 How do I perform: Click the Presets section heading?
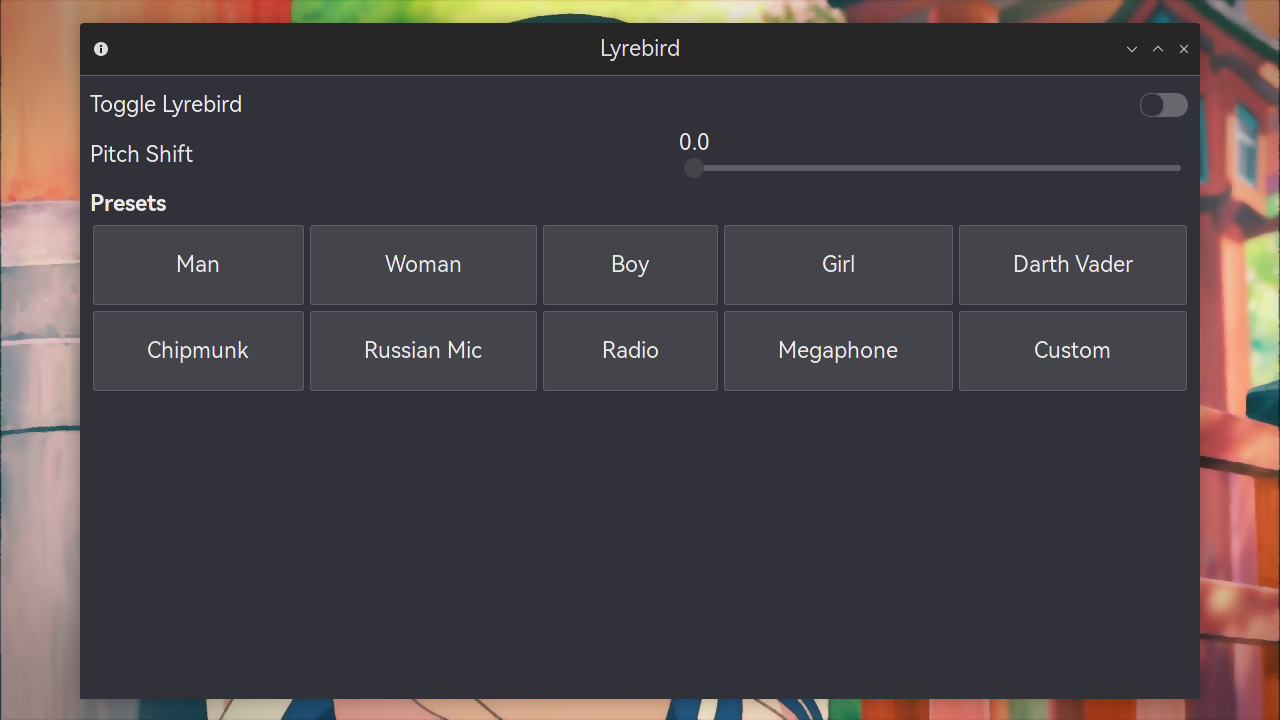pos(128,203)
